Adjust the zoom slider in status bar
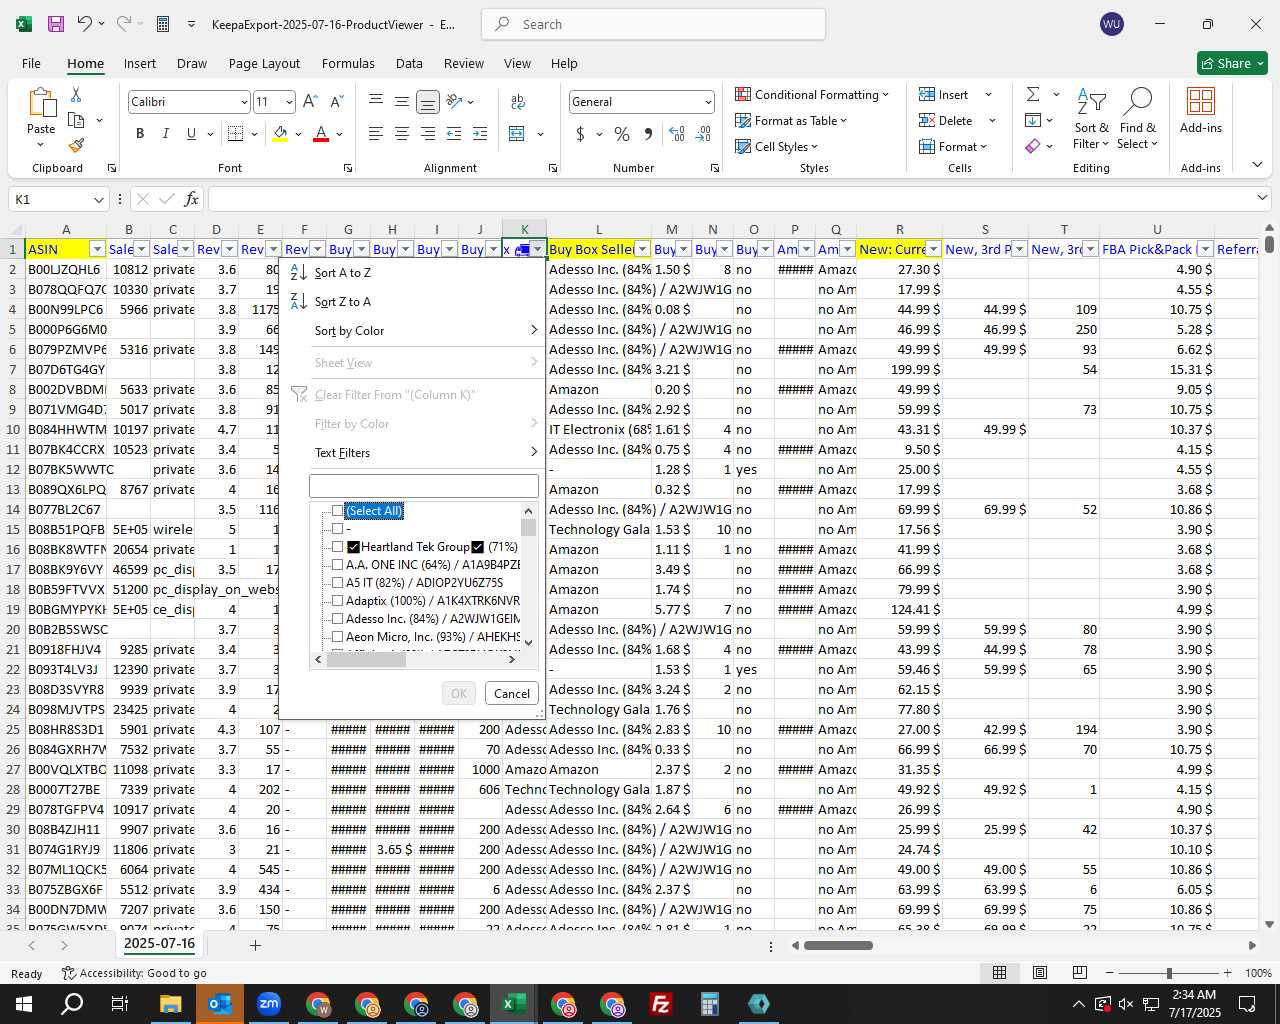Image resolution: width=1280 pixels, height=1024 pixels. coord(1169,973)
